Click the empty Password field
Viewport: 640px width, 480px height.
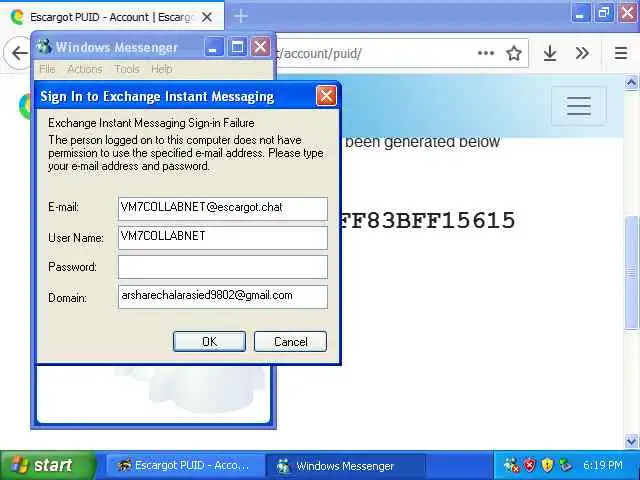[223, 267]
